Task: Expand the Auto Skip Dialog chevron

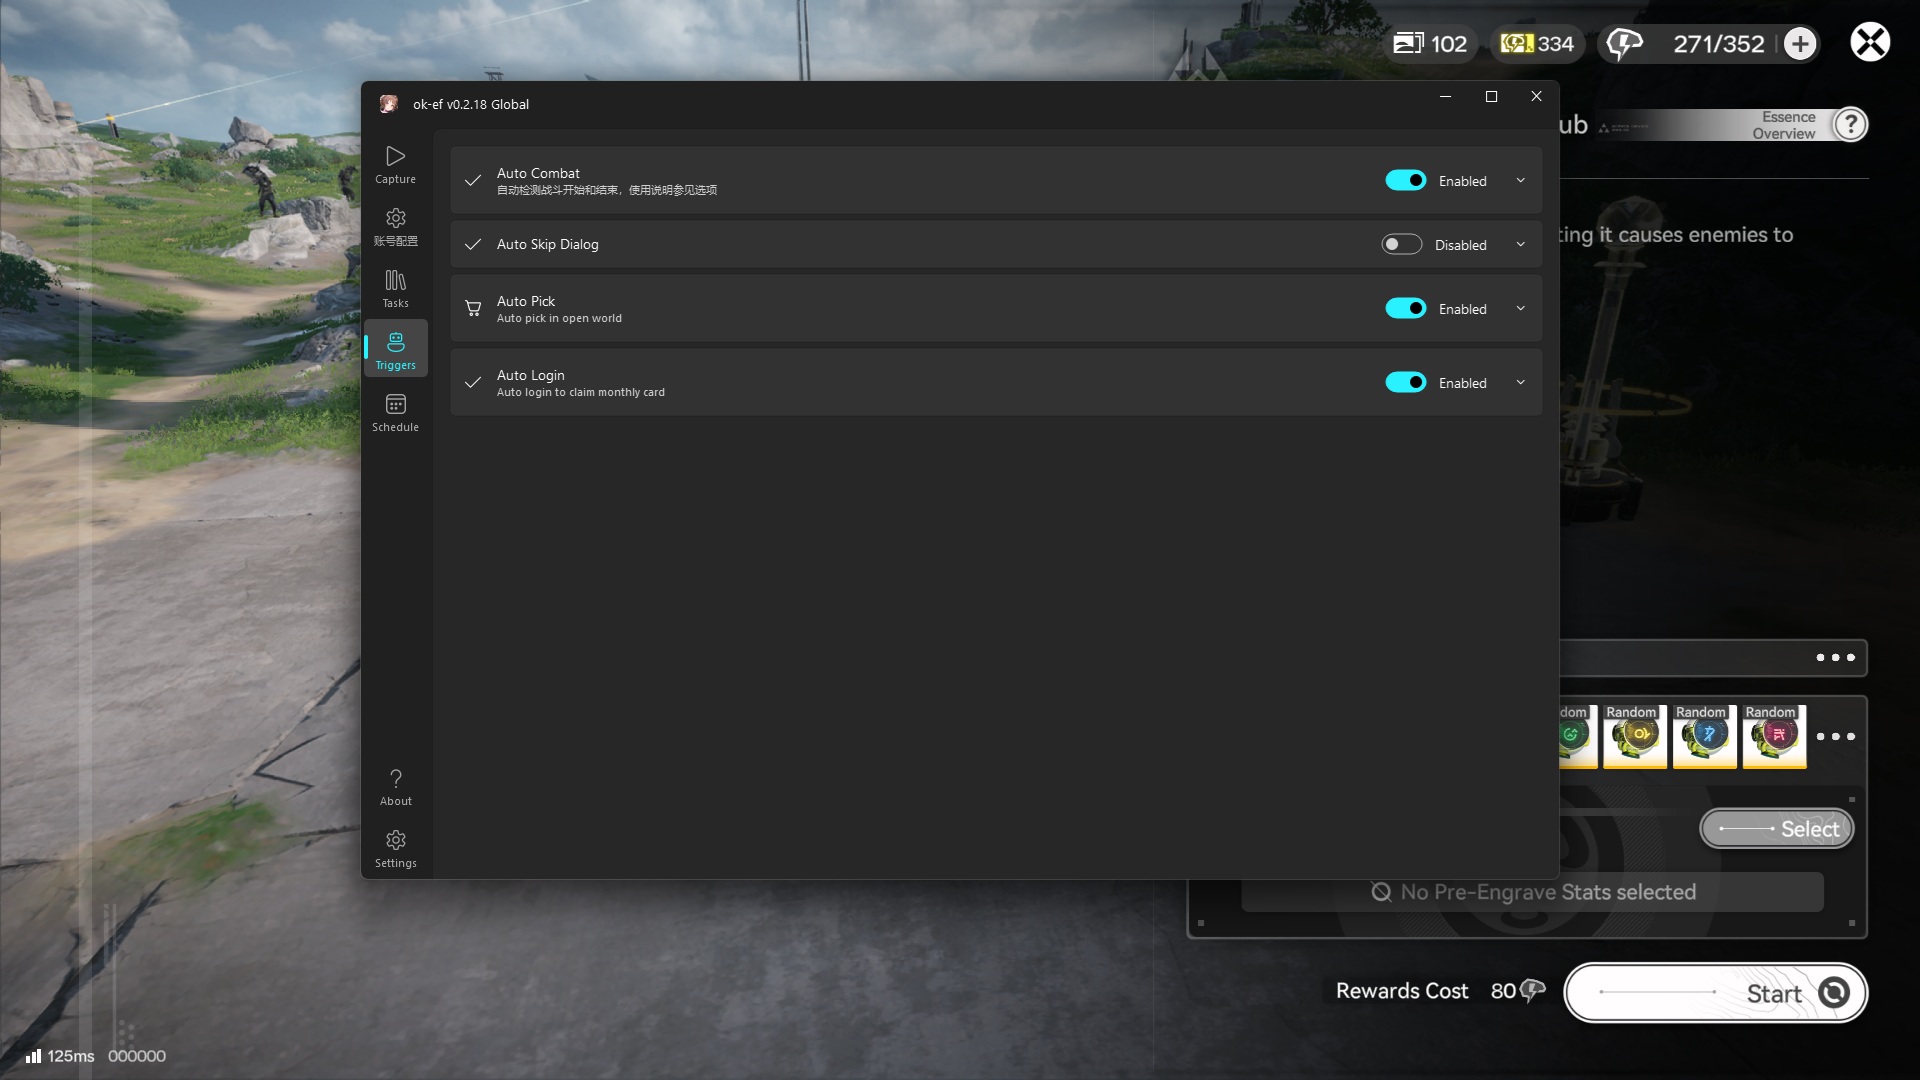Action: coord(1520,245)
